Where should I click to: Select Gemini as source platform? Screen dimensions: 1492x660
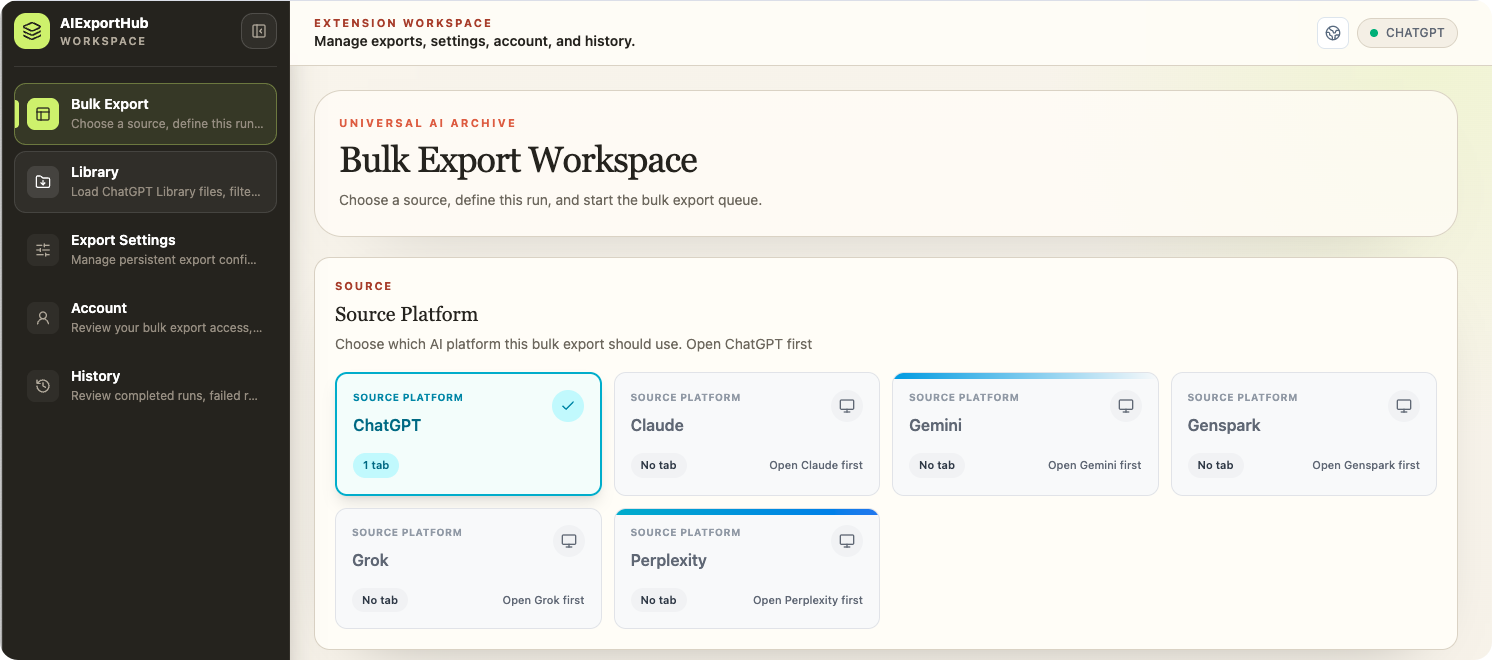click(1025, 434)
